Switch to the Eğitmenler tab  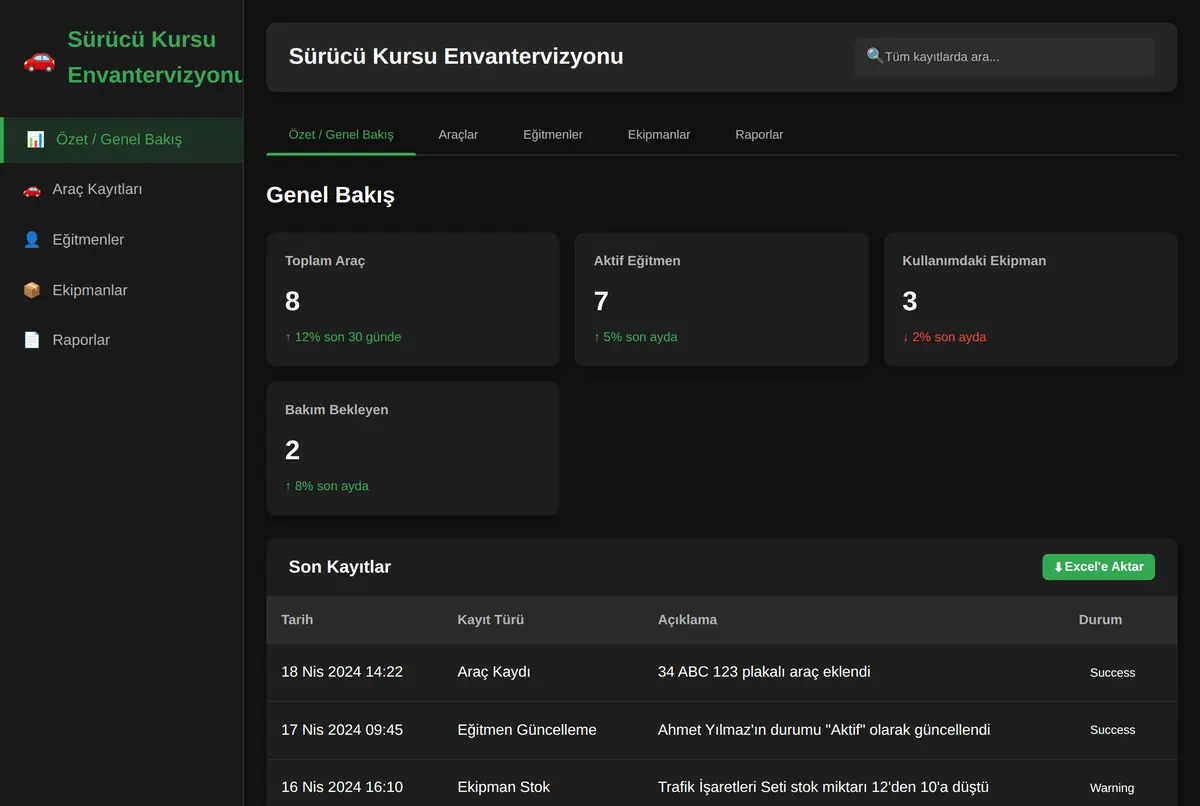click(x=553, y=134)
